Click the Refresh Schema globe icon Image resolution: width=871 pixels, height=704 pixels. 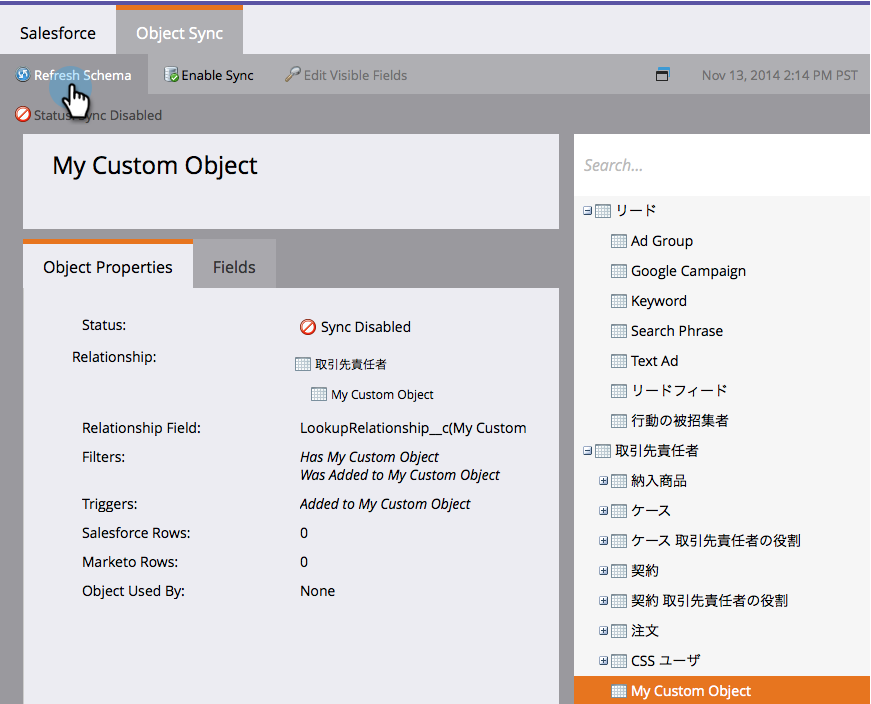[23, 74]
